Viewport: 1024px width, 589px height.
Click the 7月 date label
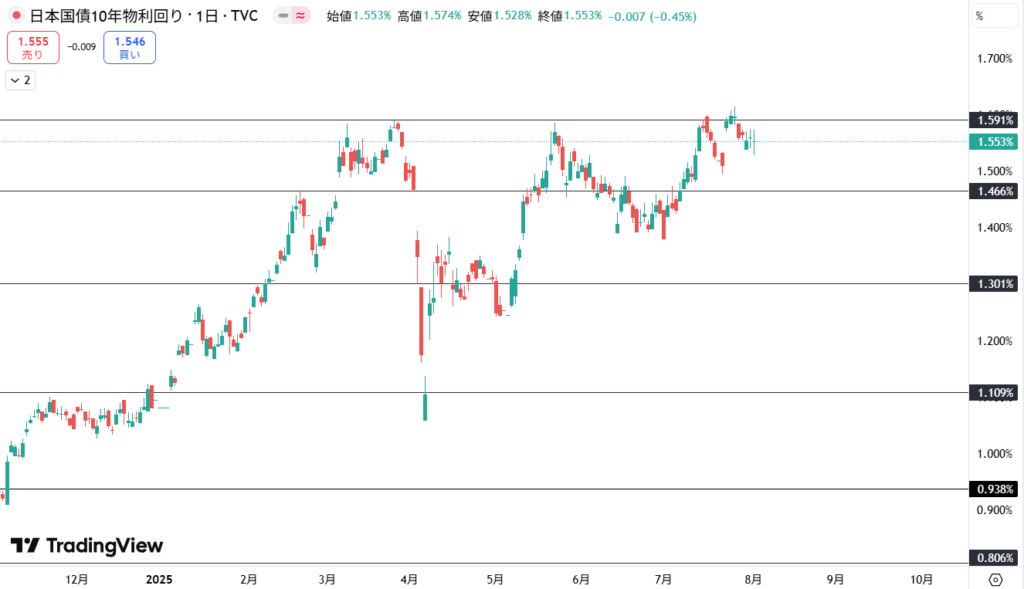[663, 579]
